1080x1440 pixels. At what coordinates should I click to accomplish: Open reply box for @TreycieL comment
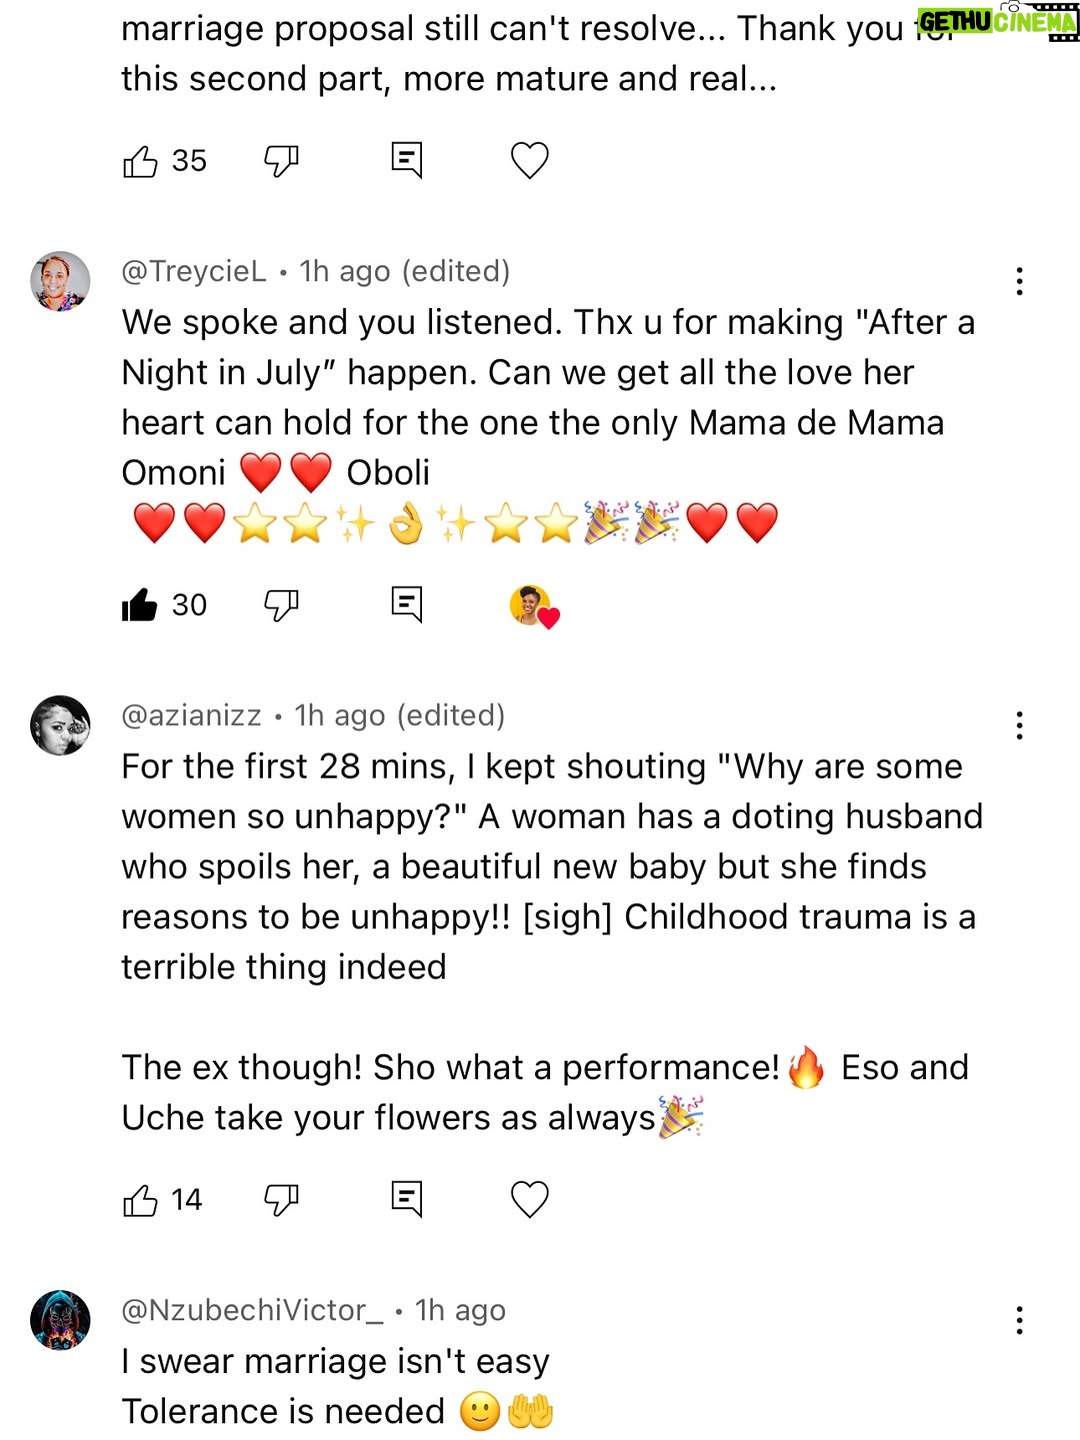(406, 604)
